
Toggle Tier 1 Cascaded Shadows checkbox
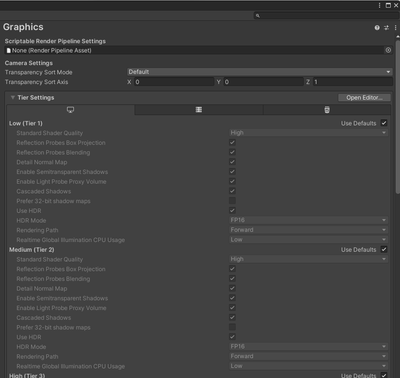coord(232,191)
